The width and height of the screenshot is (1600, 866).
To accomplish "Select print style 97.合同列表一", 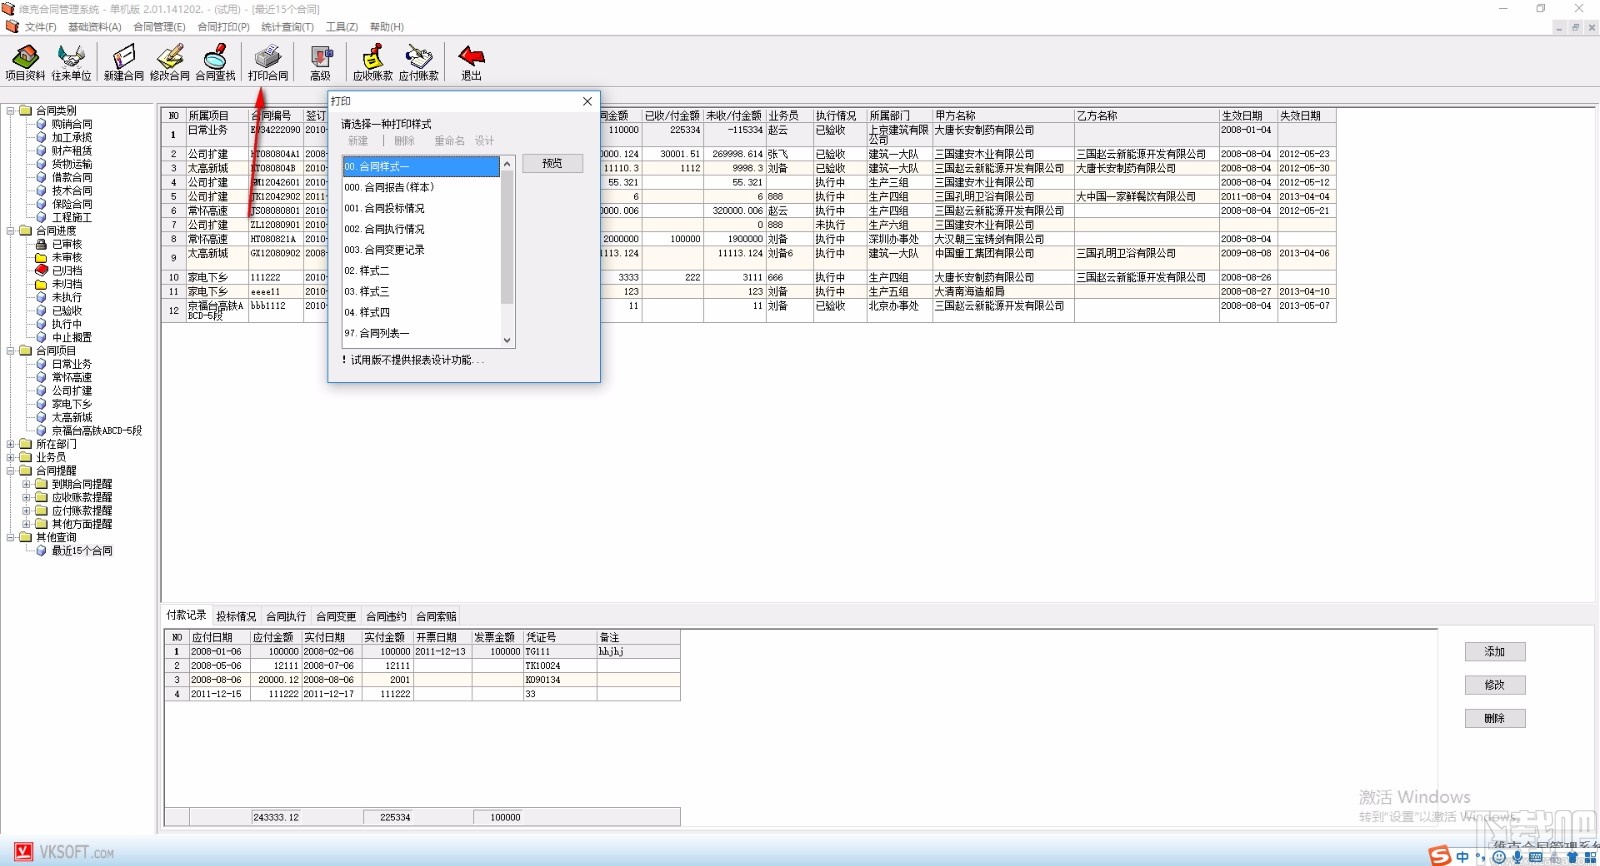I will pyautogui.click(x=420, y=333).
